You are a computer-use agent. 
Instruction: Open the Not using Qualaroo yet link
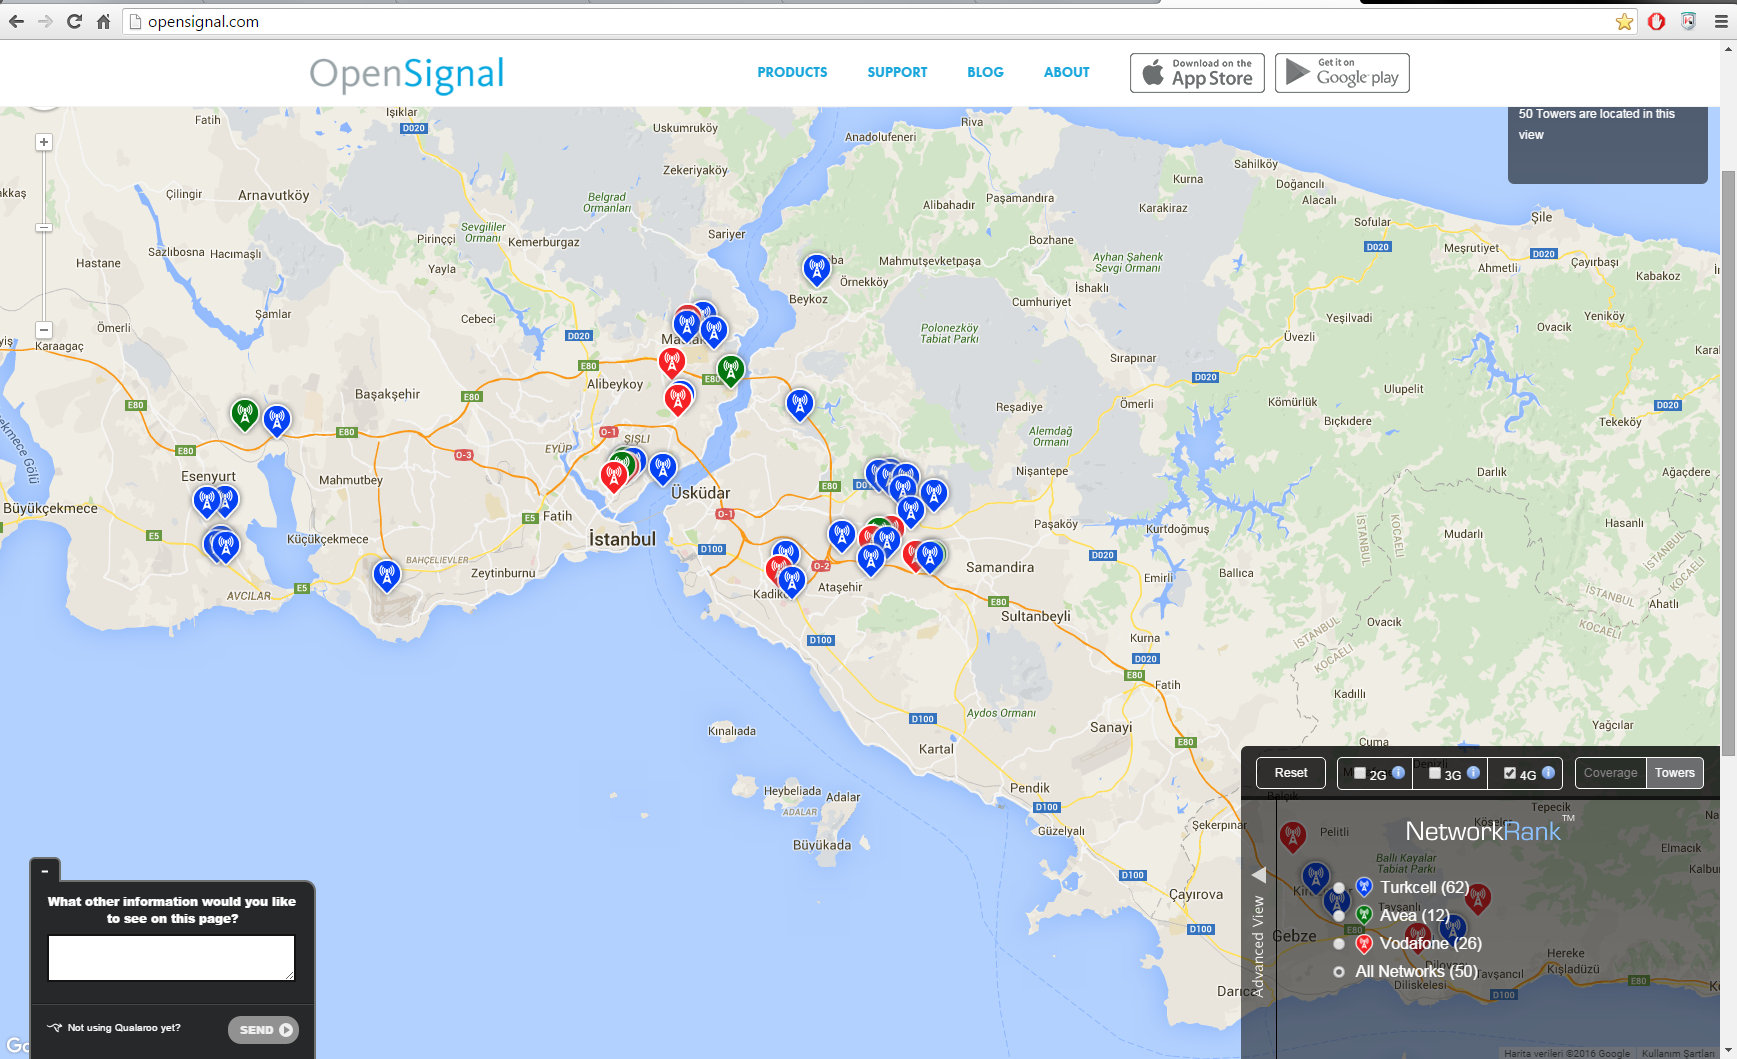[x=124, y=1027]
